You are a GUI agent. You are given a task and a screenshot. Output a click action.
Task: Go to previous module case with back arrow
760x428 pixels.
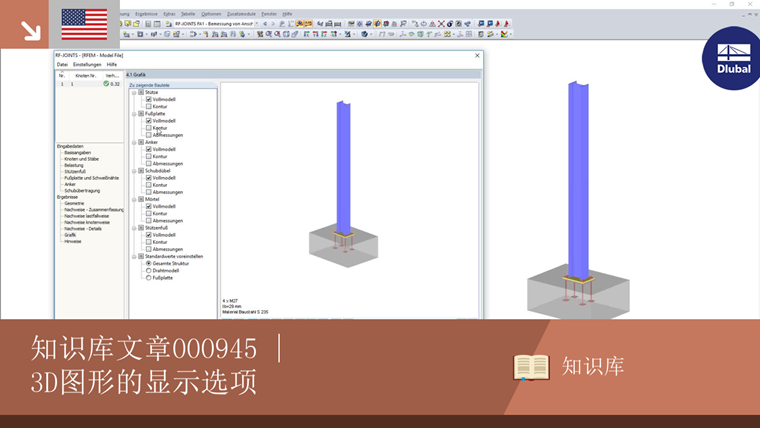tap(265, 23)
